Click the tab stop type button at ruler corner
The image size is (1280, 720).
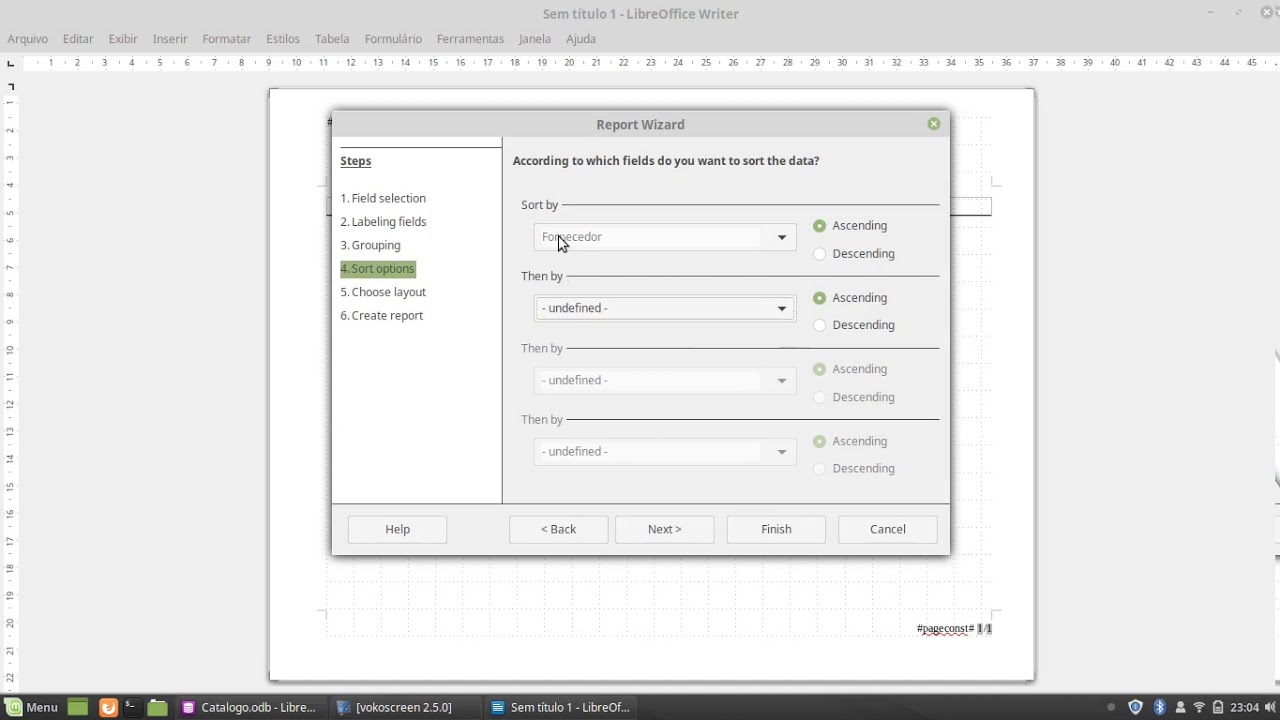point(11,63)
